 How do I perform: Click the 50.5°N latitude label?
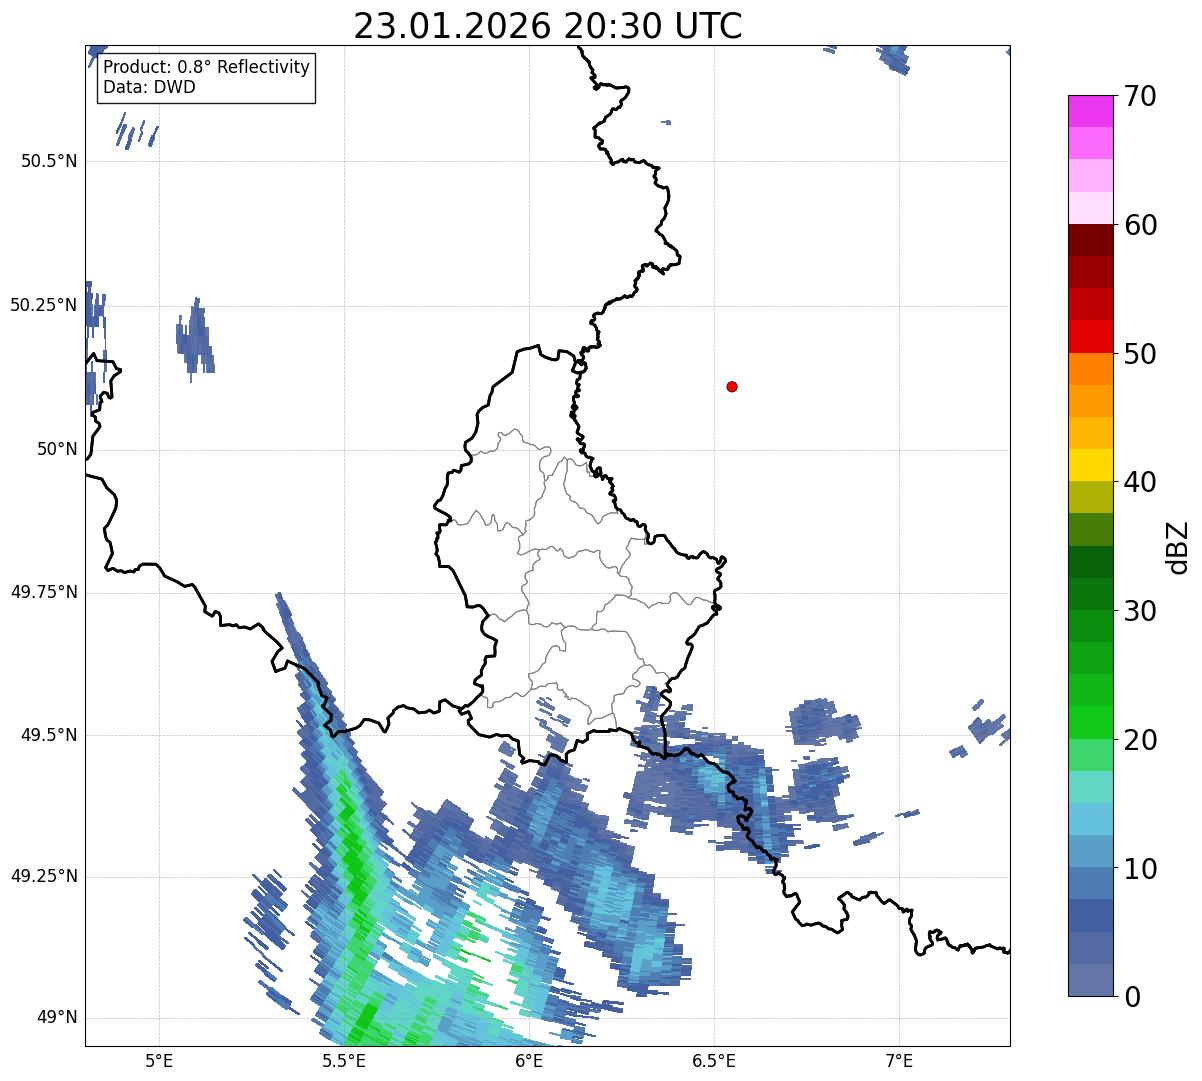click(x=49, y=162)
